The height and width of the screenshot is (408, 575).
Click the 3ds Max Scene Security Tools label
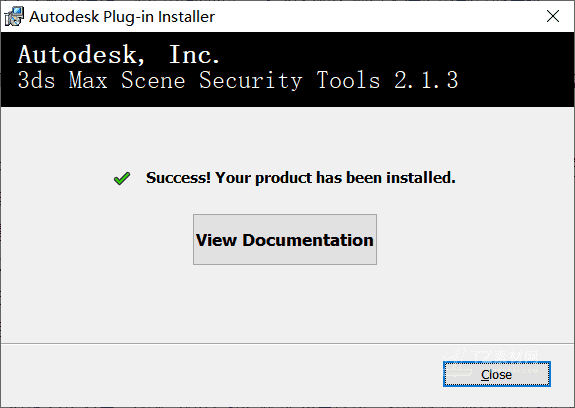199,80
